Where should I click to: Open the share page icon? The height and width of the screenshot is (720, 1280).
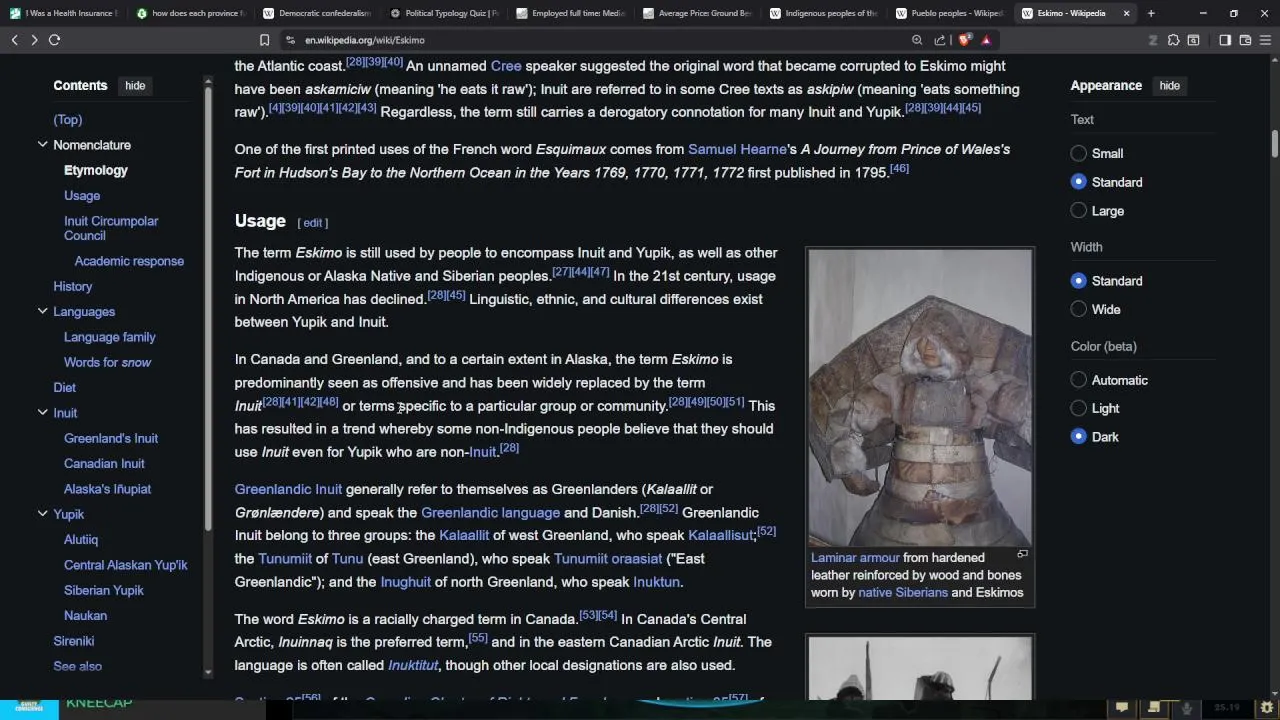coord(940,40)
